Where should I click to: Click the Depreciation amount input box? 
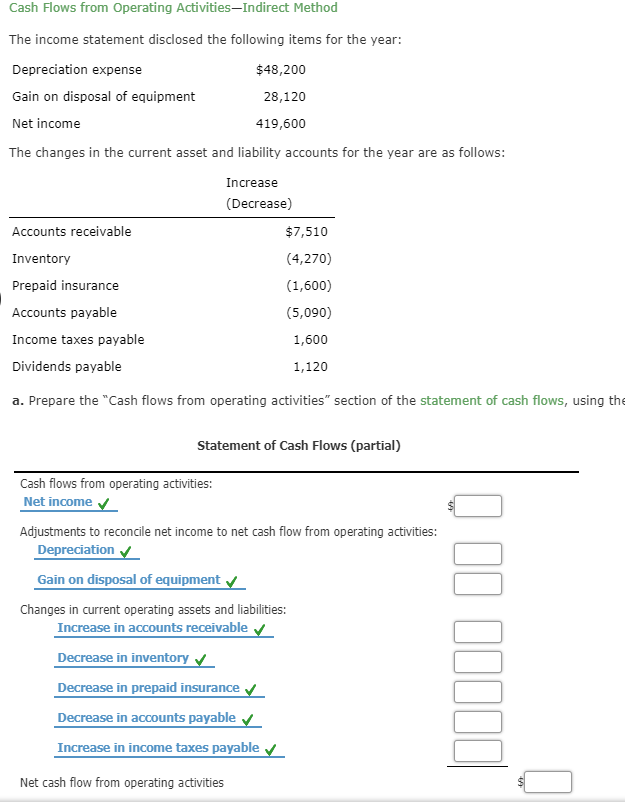click(477, 553)
